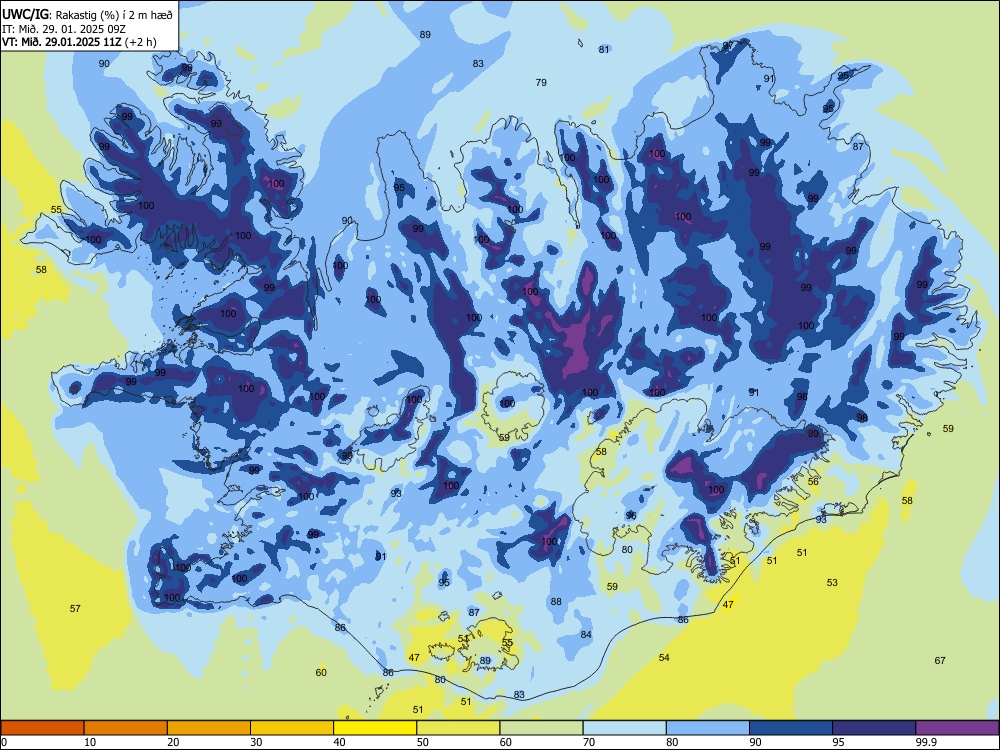This screenshot has height=750, width=1000.
Task: Pick the pale yellow 50–60 legend swatch
Action: (x=459, y=728)
